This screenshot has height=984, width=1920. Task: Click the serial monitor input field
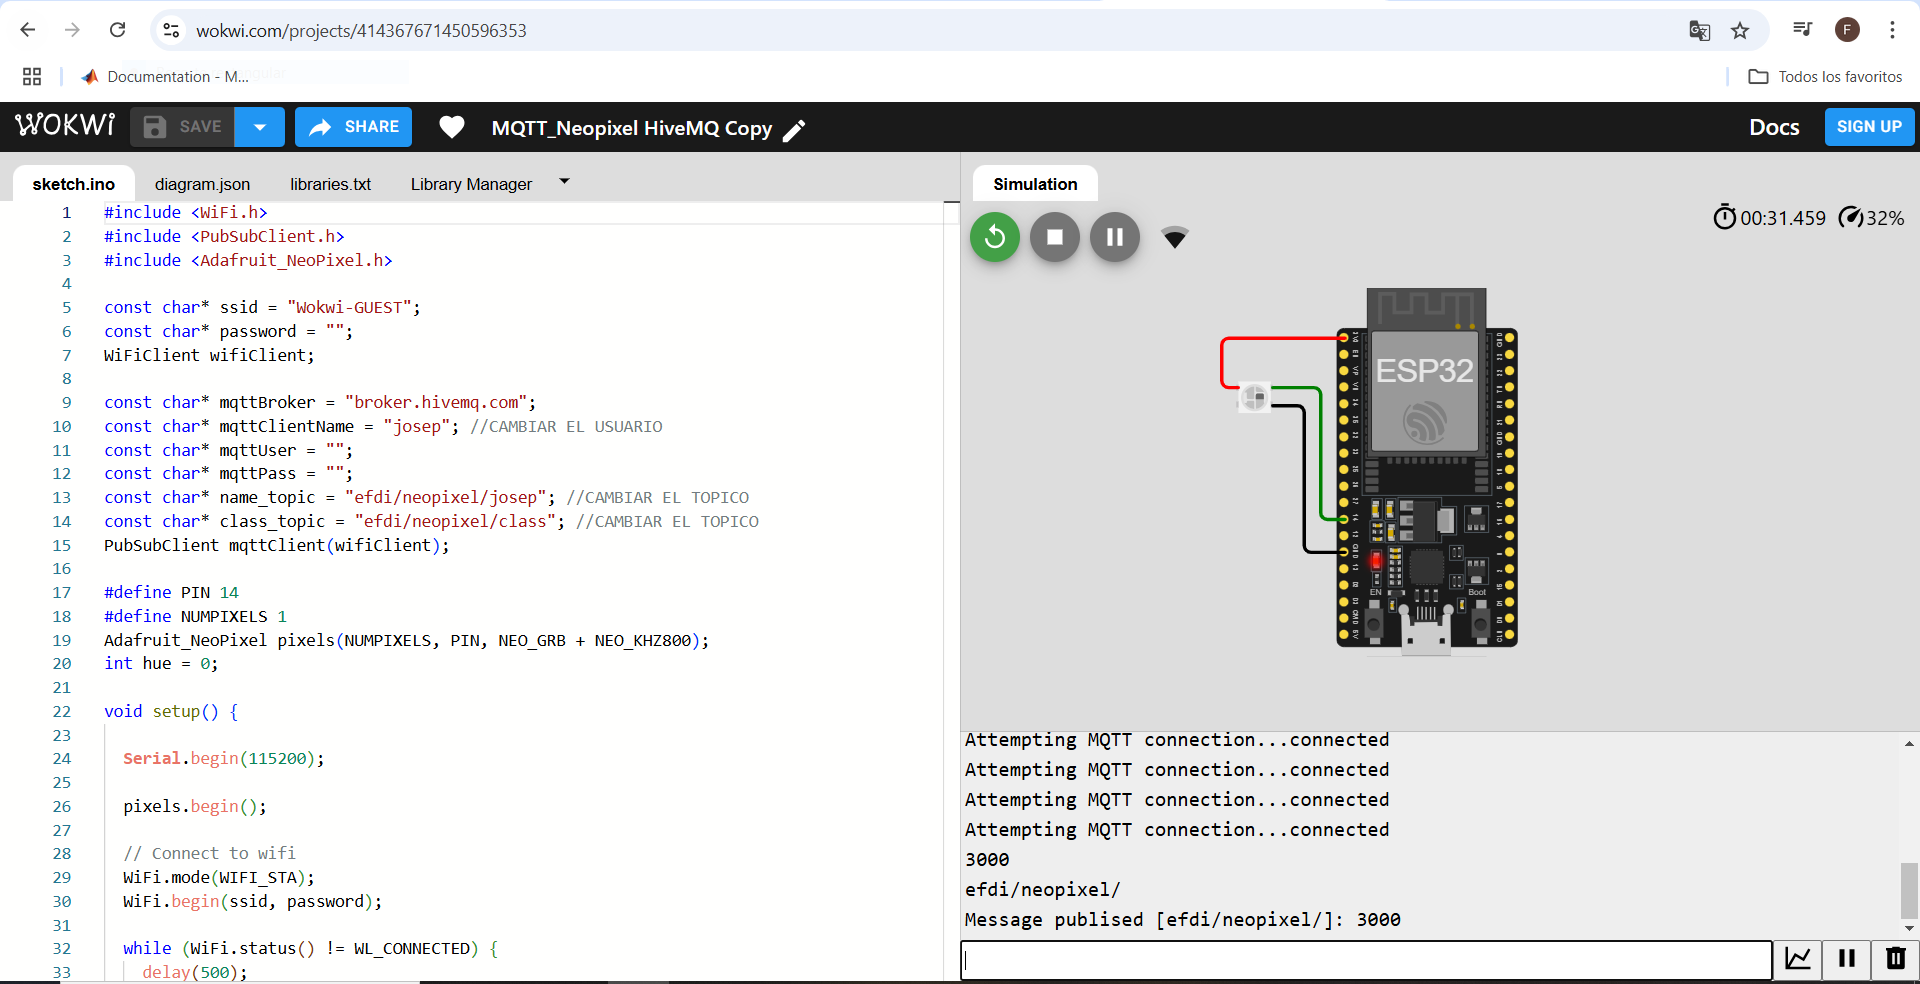tap(1367, 960)
